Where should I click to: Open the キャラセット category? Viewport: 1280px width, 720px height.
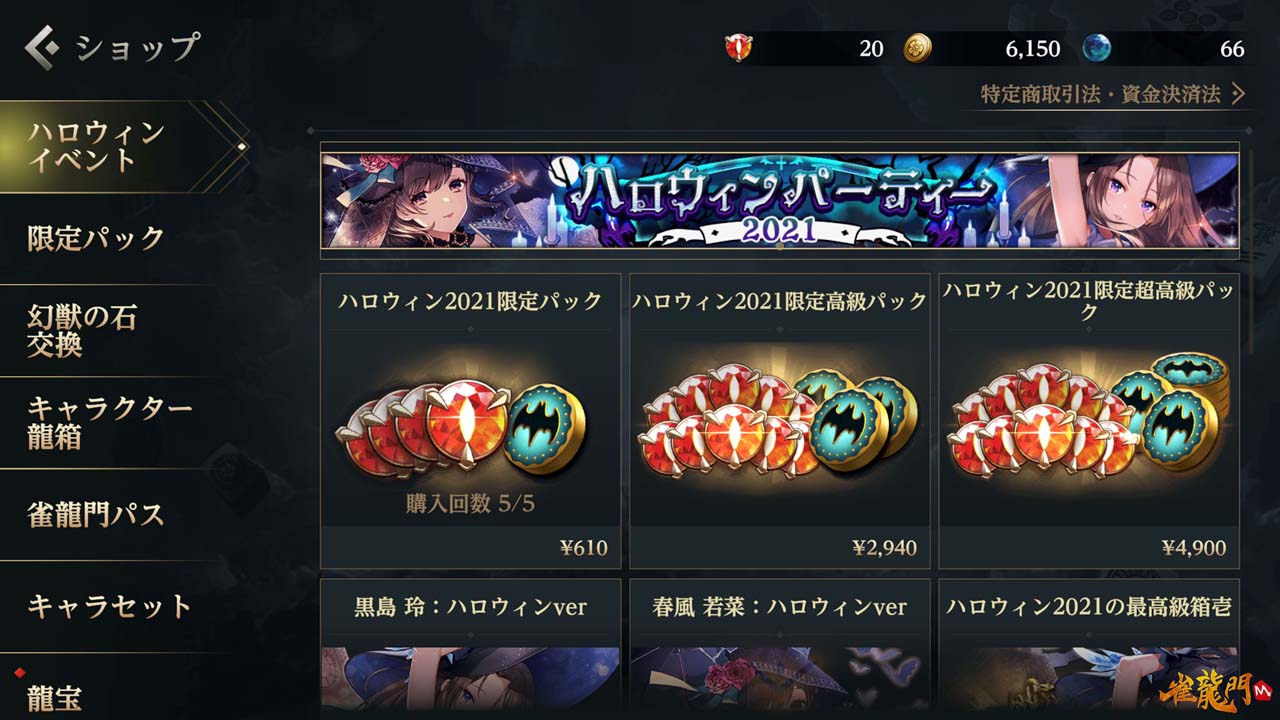(x=108, y=606)
